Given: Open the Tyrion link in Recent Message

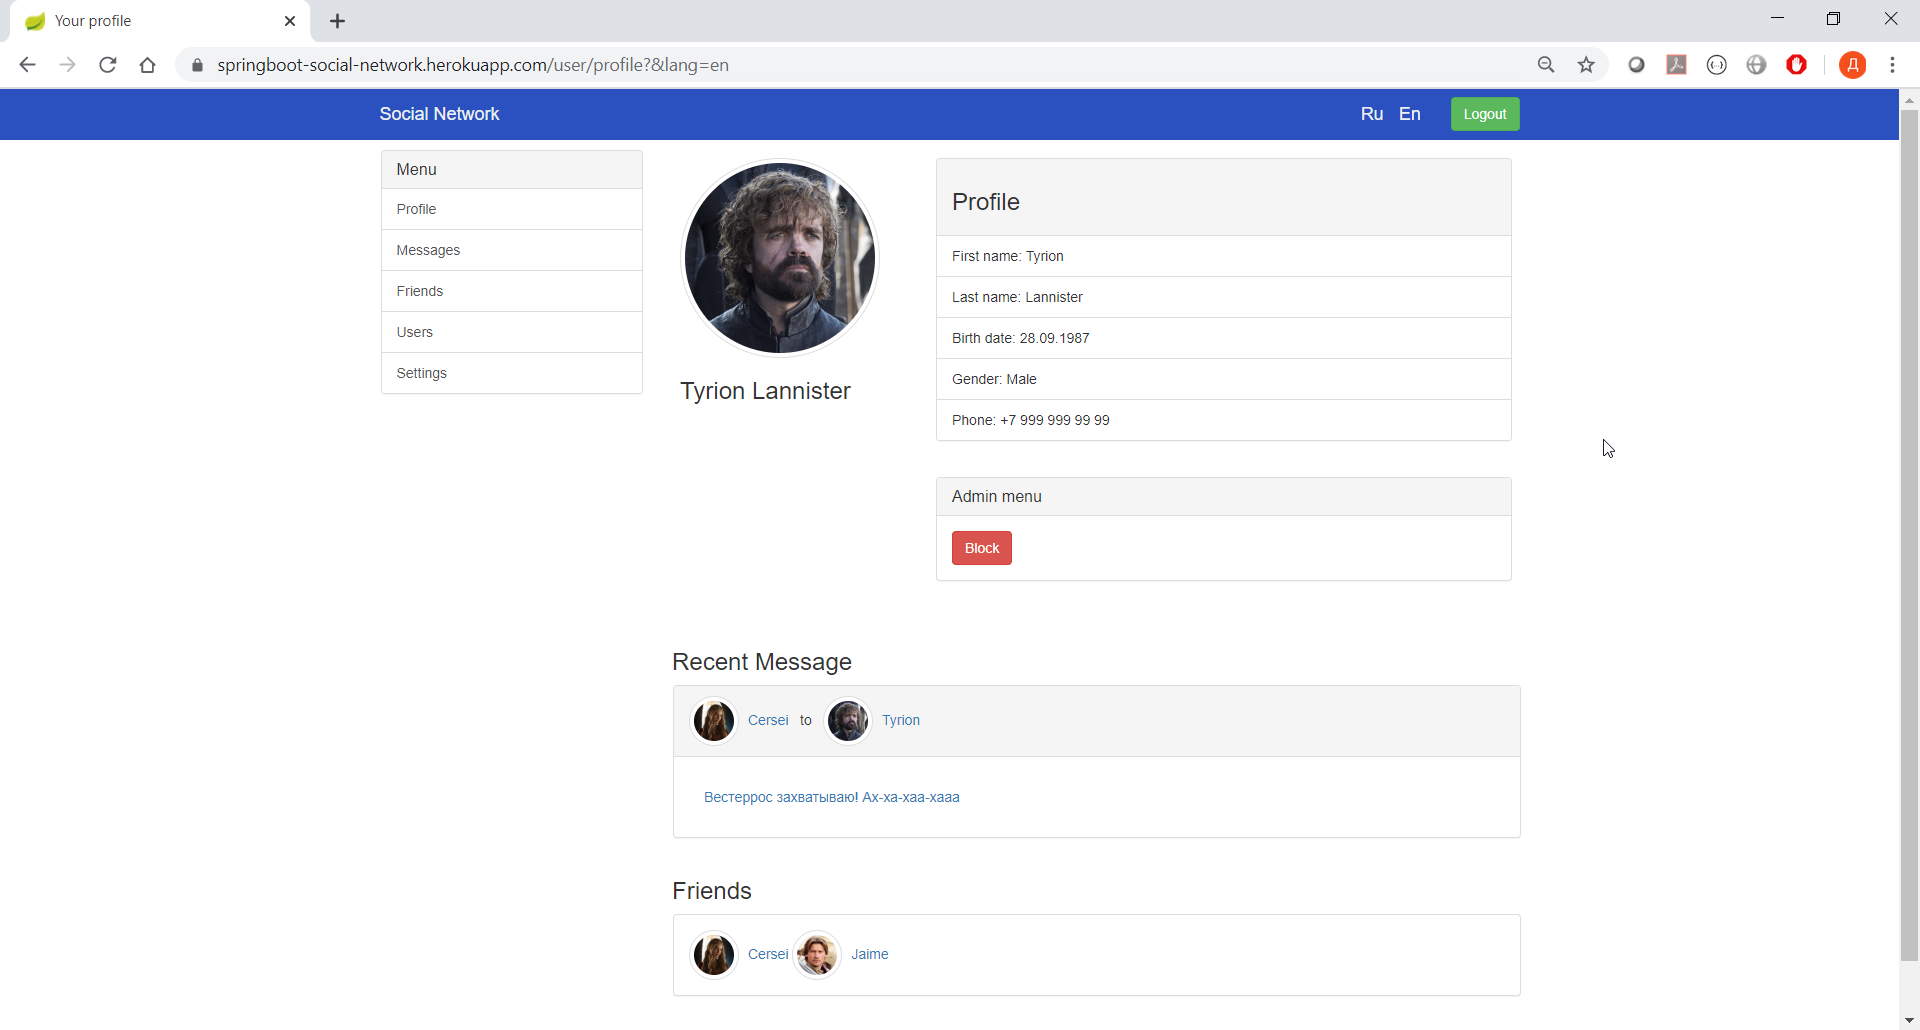Looking at the screenshot, I should [901, 720].
